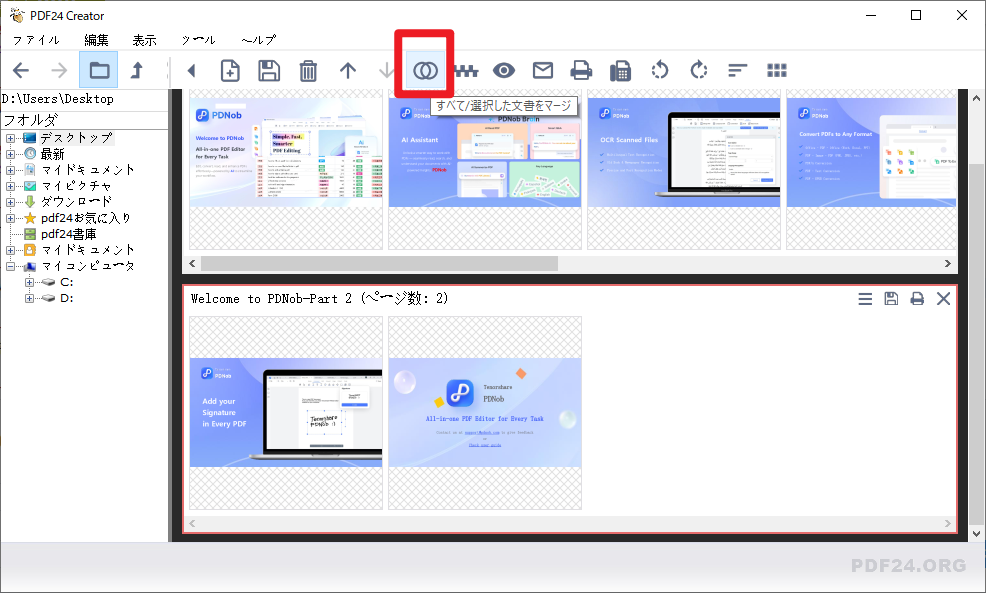Viewport: 986px width, 593px height.
Task: Close the Welcome to PDNob-Part 2 document
Action: pos(943,298)
